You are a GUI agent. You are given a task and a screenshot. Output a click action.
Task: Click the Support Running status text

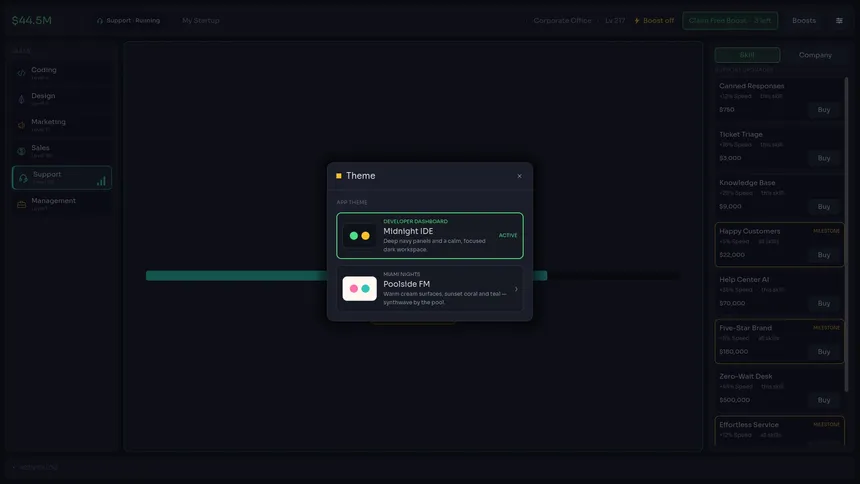click(x=133, y=21)
